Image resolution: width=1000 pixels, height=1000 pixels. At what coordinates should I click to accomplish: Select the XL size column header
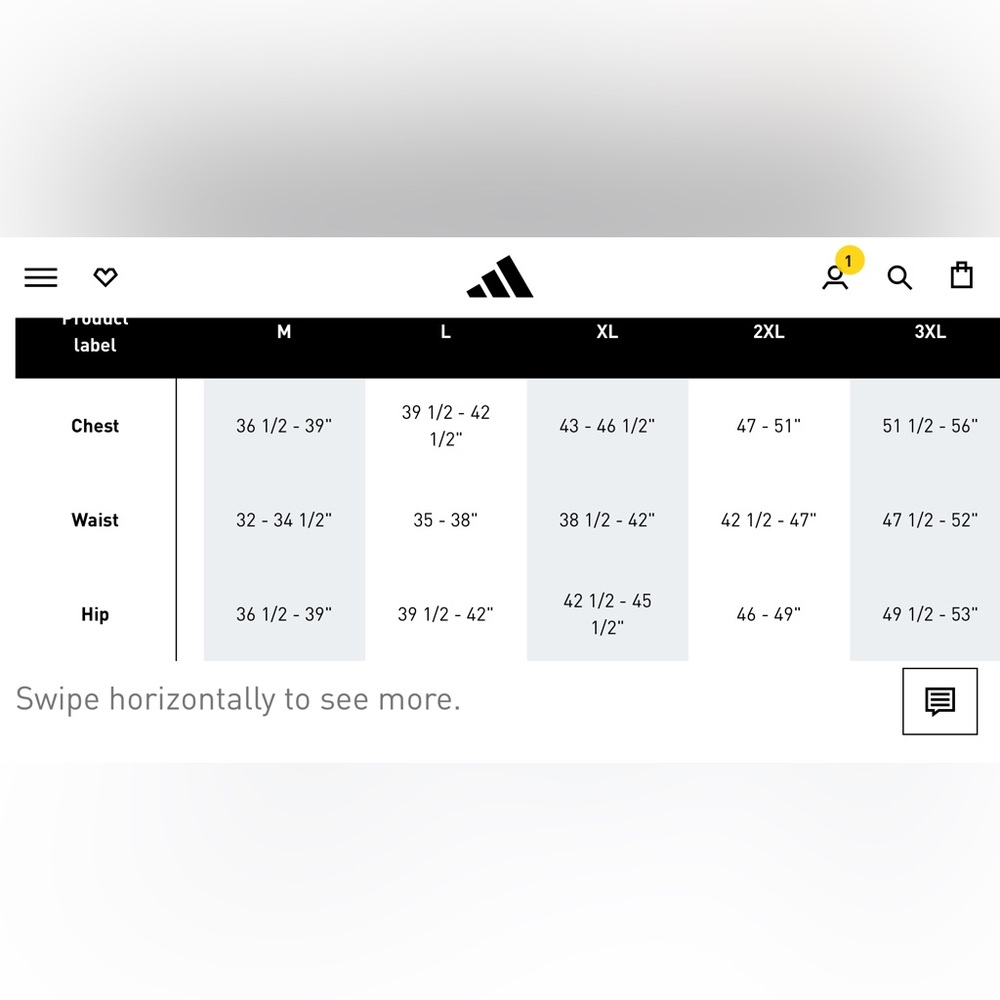[x=607, y=332]
